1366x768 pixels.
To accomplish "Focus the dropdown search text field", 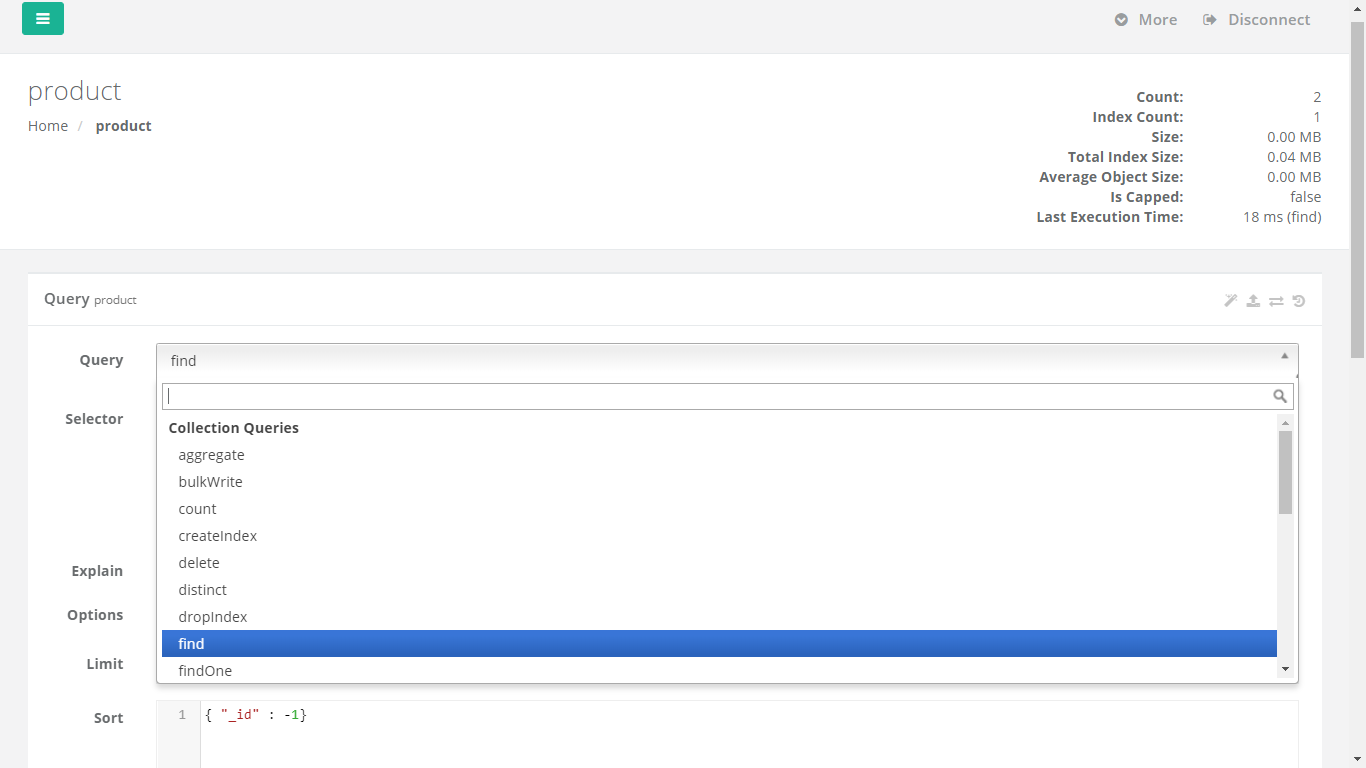I will (x=715, y=397).
